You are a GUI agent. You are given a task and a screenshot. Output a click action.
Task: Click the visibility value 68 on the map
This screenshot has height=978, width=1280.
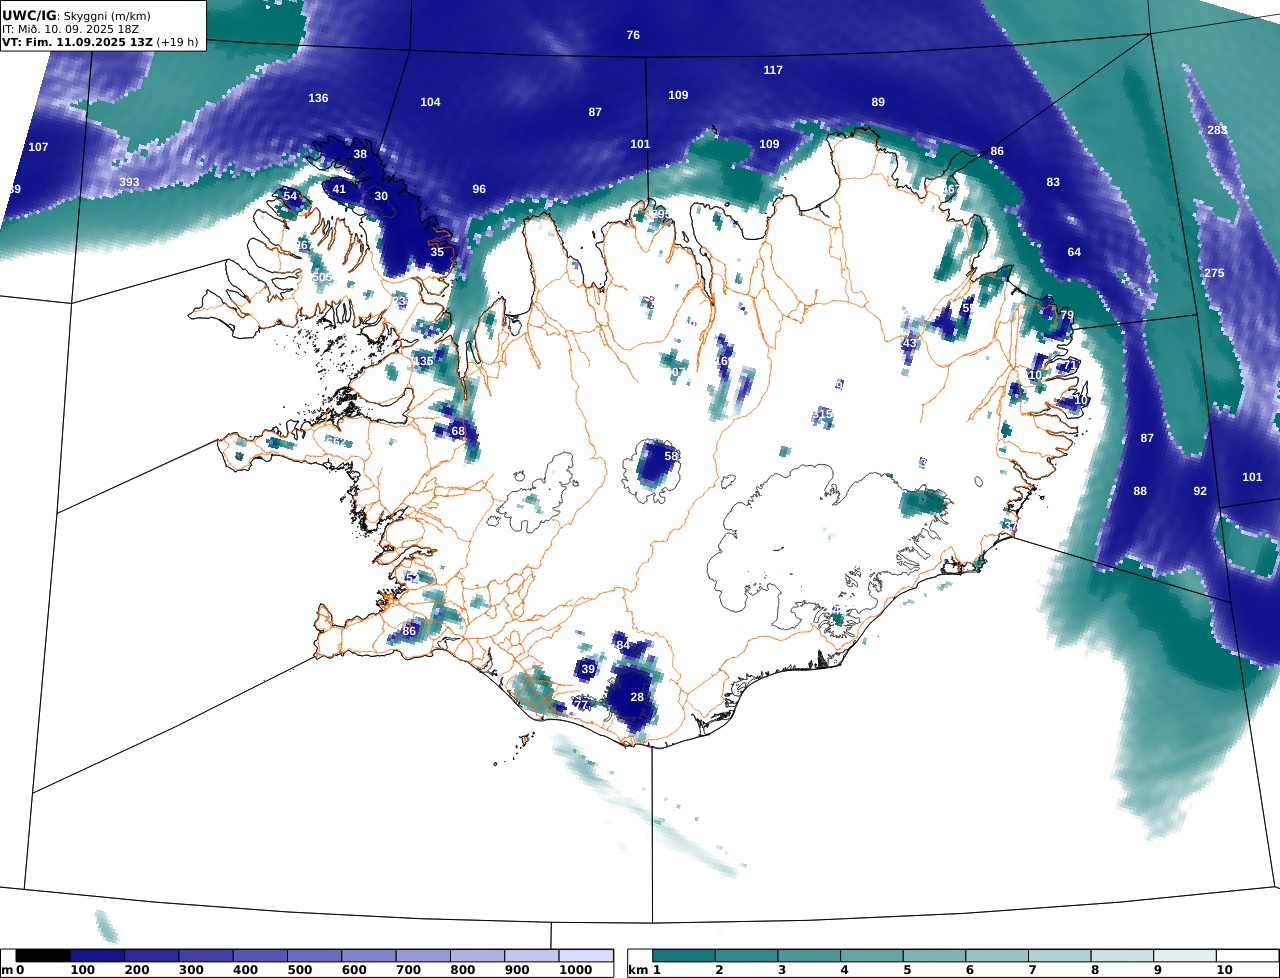(458, 431)
